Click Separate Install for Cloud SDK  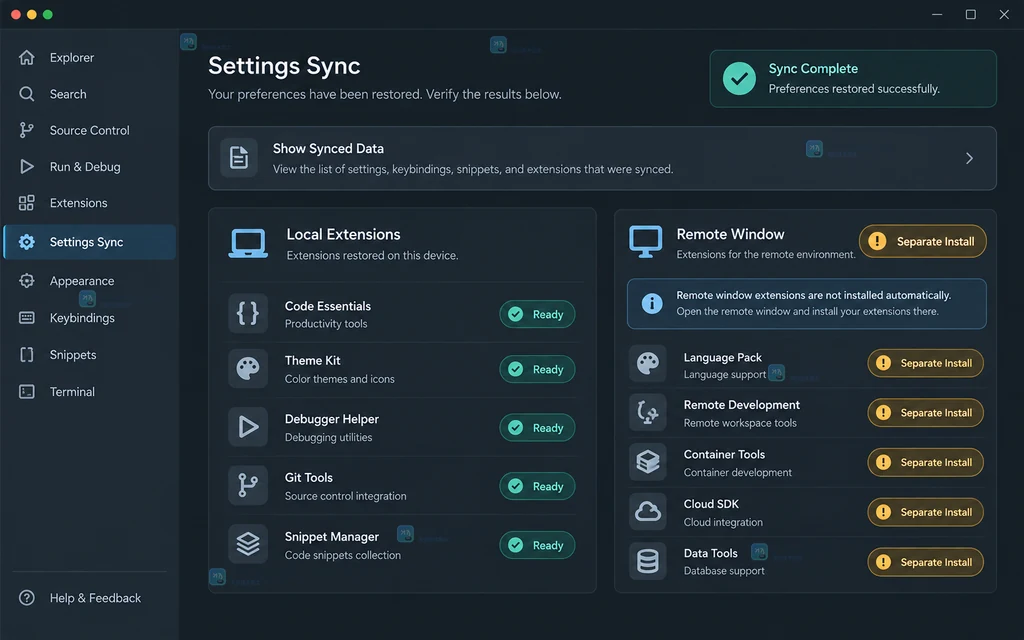925,512
